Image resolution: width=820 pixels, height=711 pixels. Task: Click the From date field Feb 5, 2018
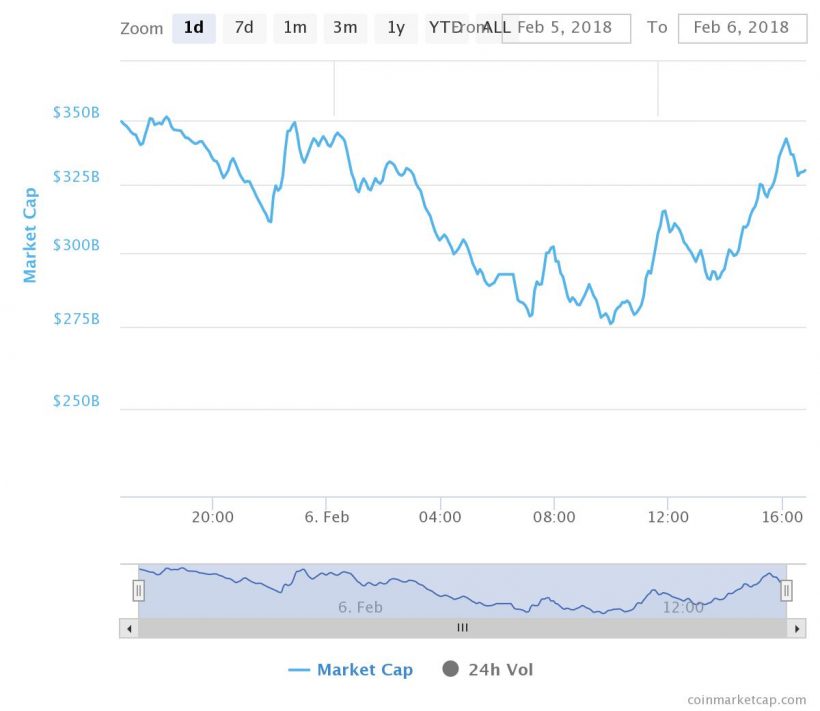click(x=565, y=28)
